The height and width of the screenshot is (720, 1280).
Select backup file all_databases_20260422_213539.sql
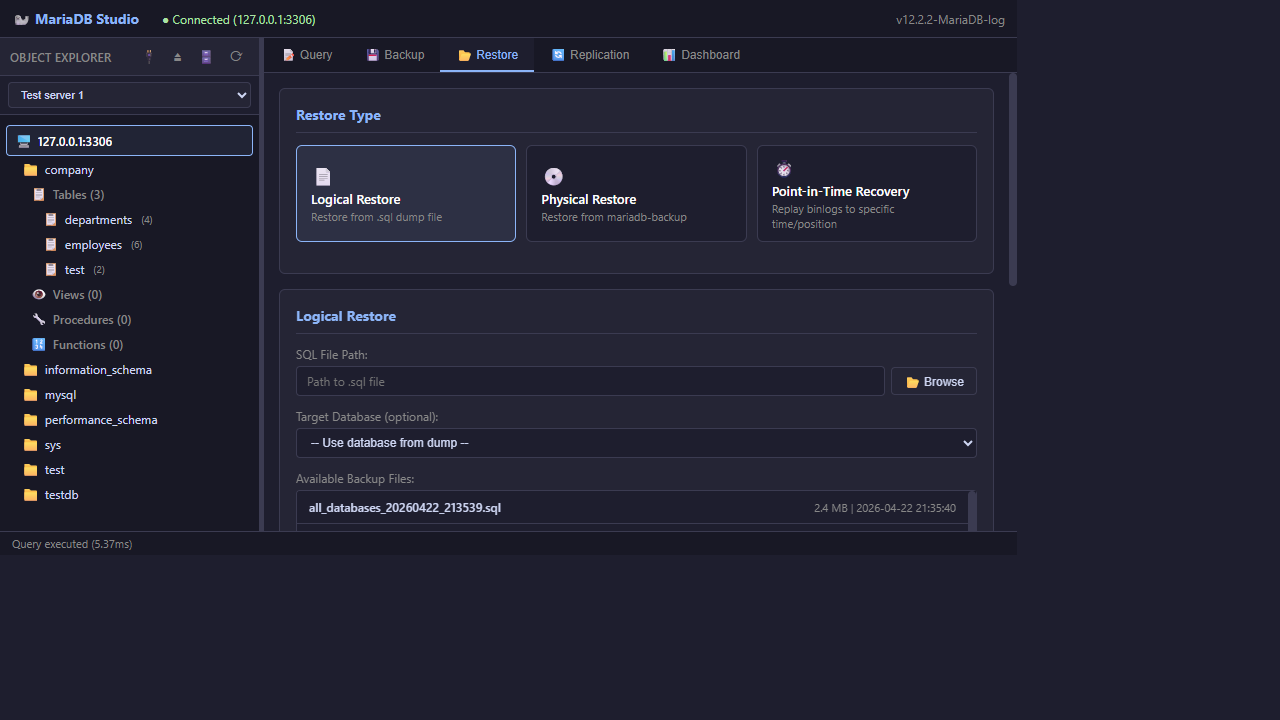632,508
